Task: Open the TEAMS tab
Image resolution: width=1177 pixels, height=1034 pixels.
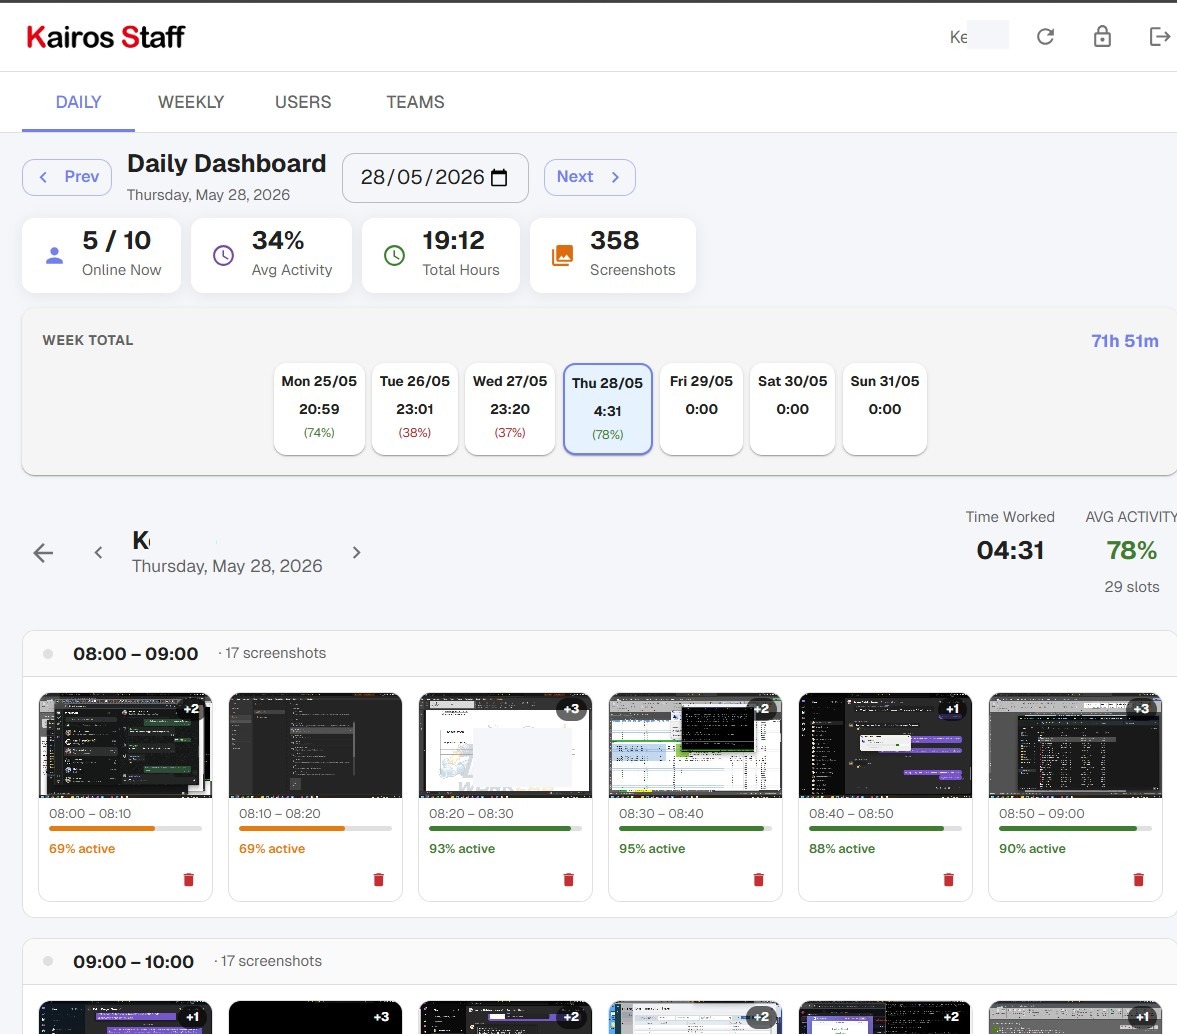Action: pos(415,102)
